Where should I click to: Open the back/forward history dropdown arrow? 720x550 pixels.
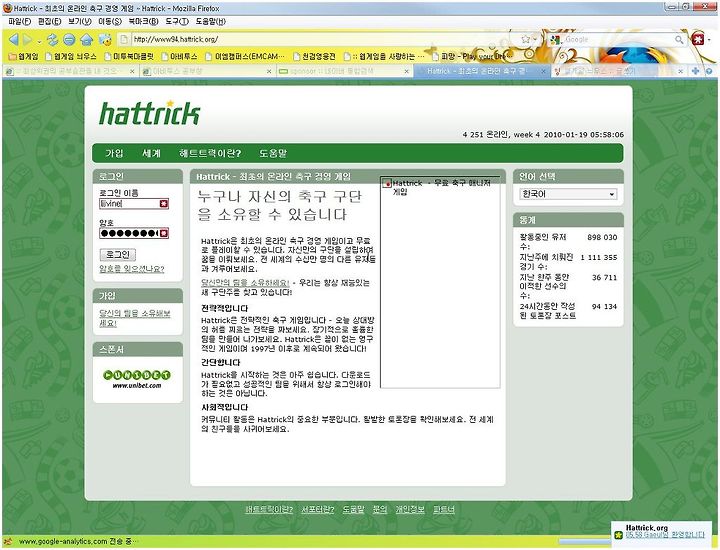[x=39, y=42]
